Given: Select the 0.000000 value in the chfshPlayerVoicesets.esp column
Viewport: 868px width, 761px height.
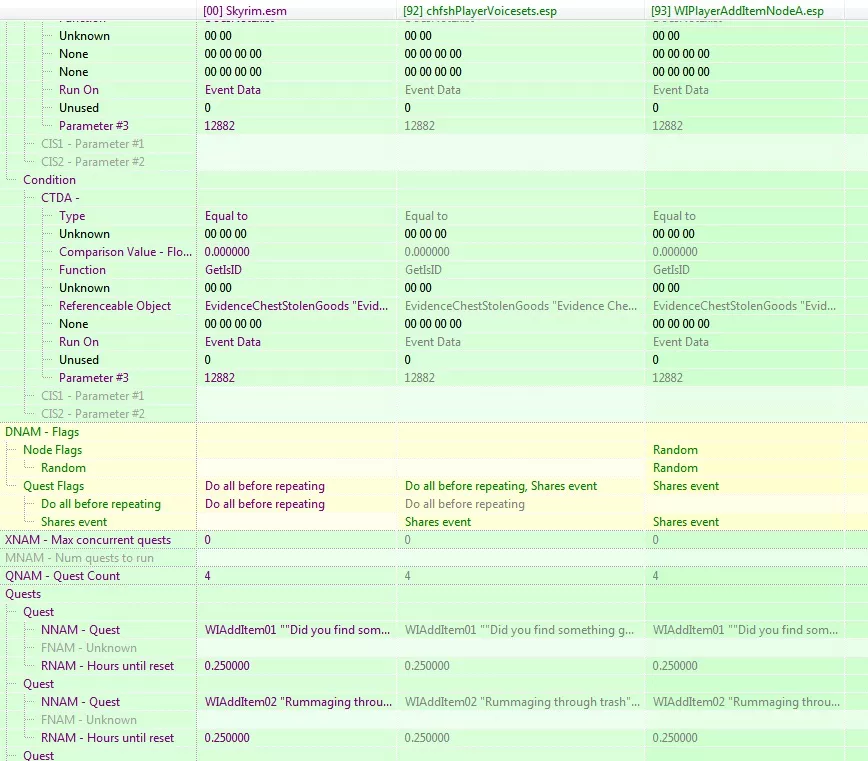Looking at the screenshot, I should 427,252.
